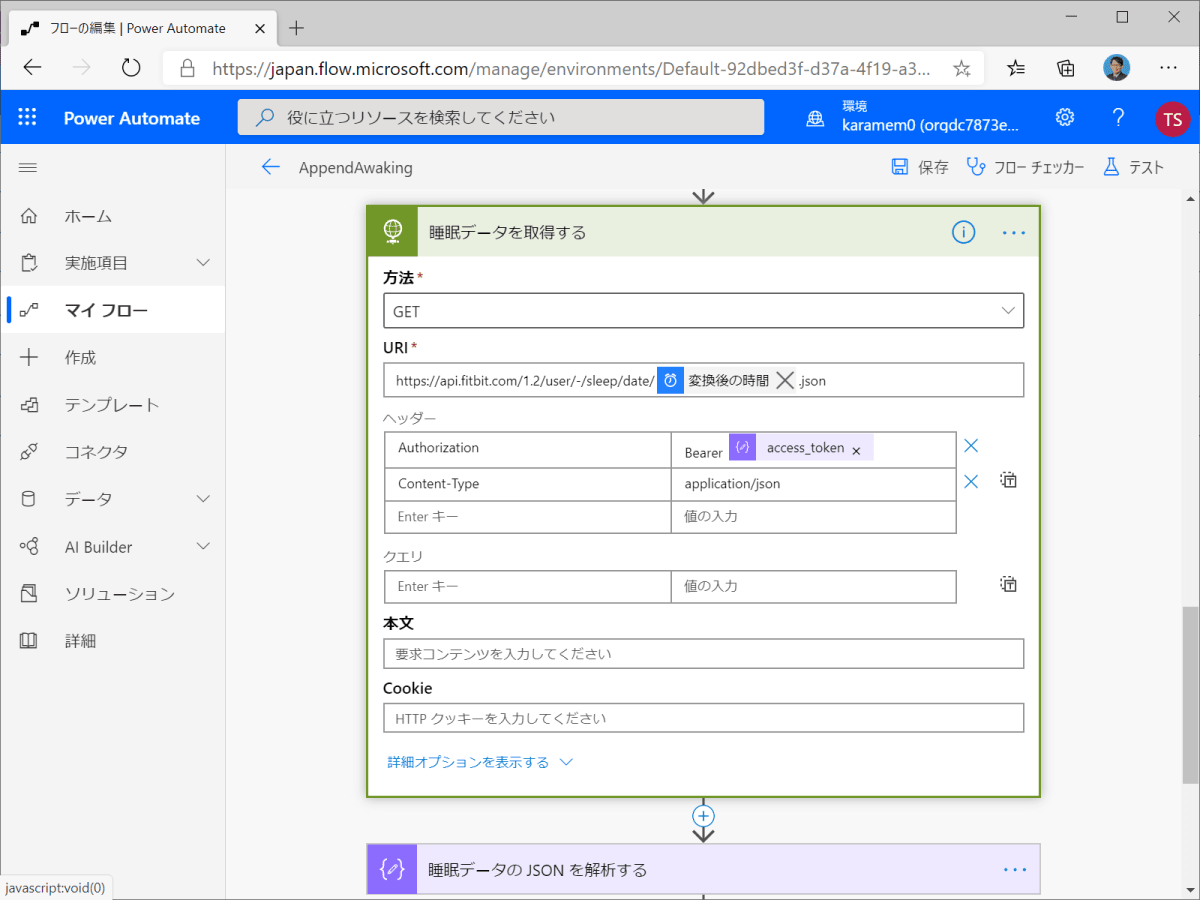Viewport: 1200px width, 900px height.
Task: Start a テスト run
Action: [1133, 167]
